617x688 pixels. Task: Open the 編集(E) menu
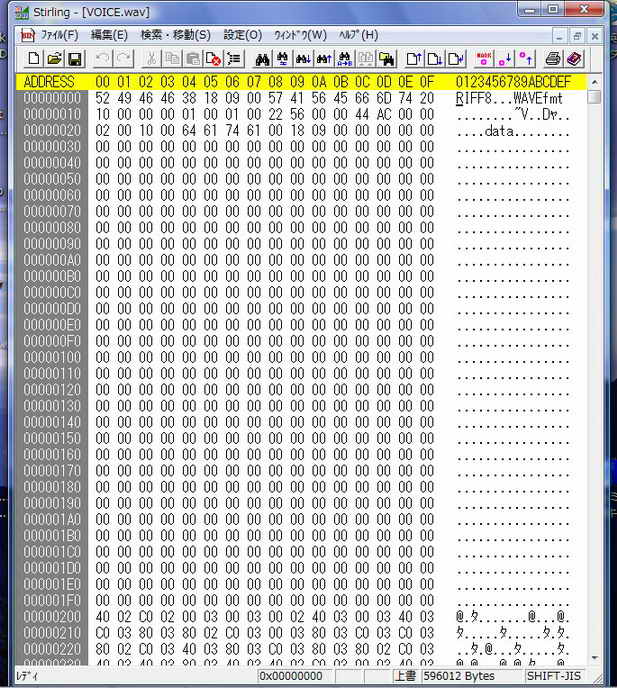pyautogui.click(x=109, y=35)
